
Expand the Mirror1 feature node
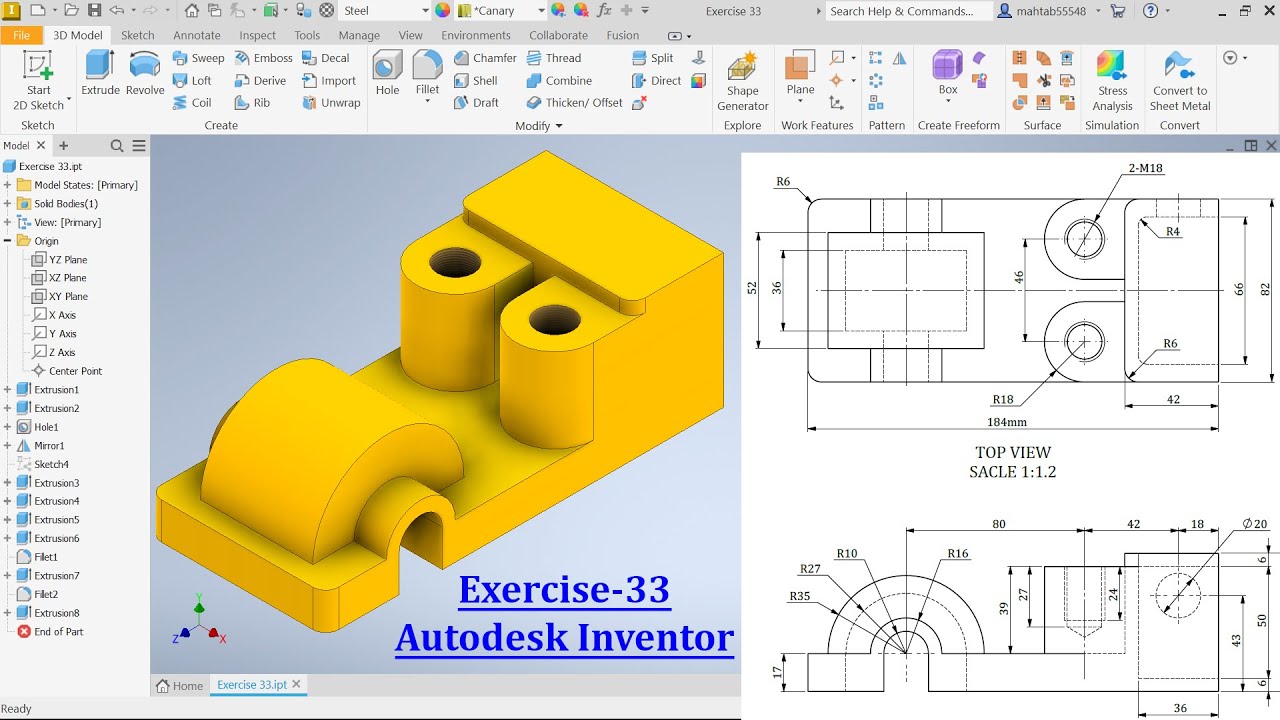tap(8, 445)
